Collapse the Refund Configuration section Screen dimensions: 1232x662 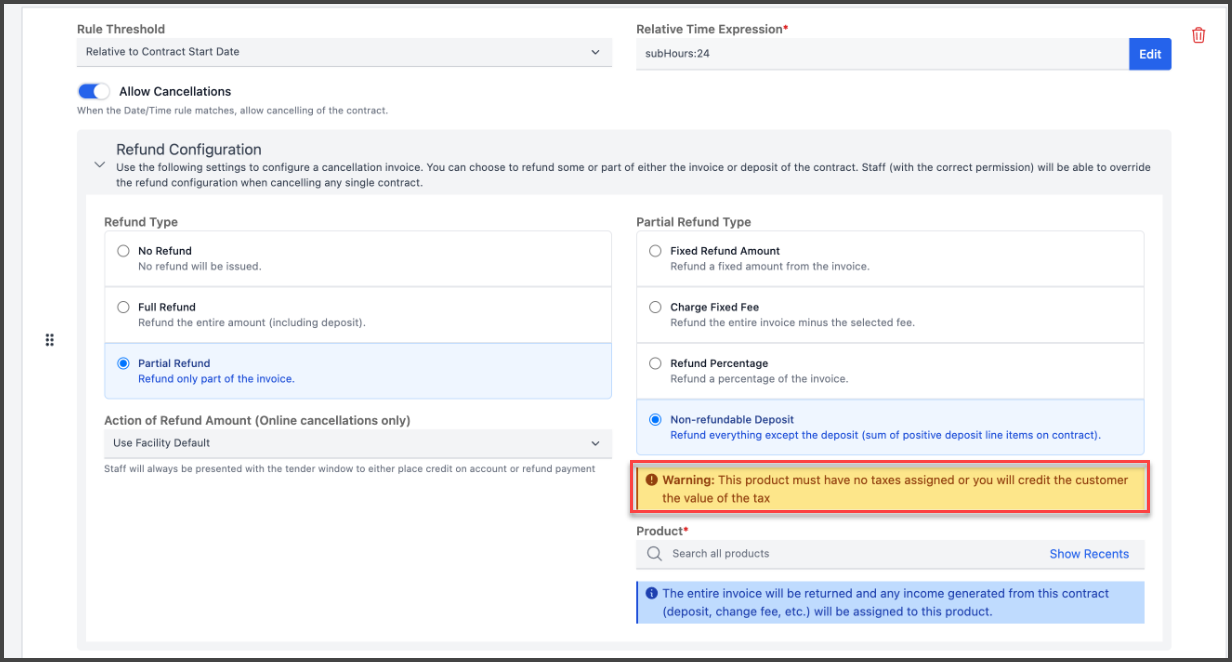[99, 166]
